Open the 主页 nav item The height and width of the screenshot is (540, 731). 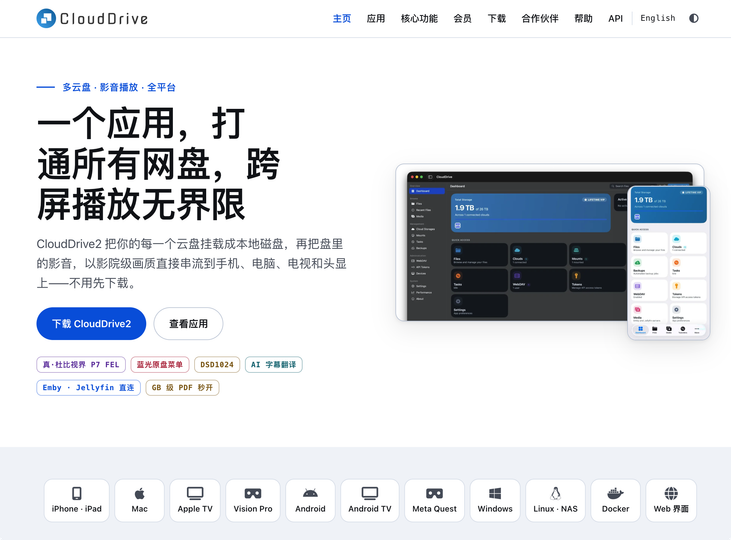pos(342,19)
